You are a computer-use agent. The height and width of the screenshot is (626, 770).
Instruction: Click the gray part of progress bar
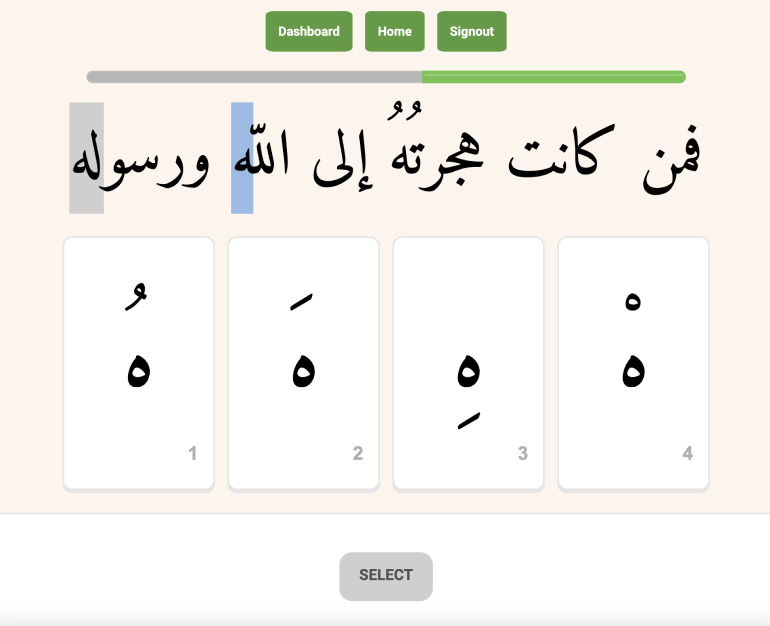[254, 77]
